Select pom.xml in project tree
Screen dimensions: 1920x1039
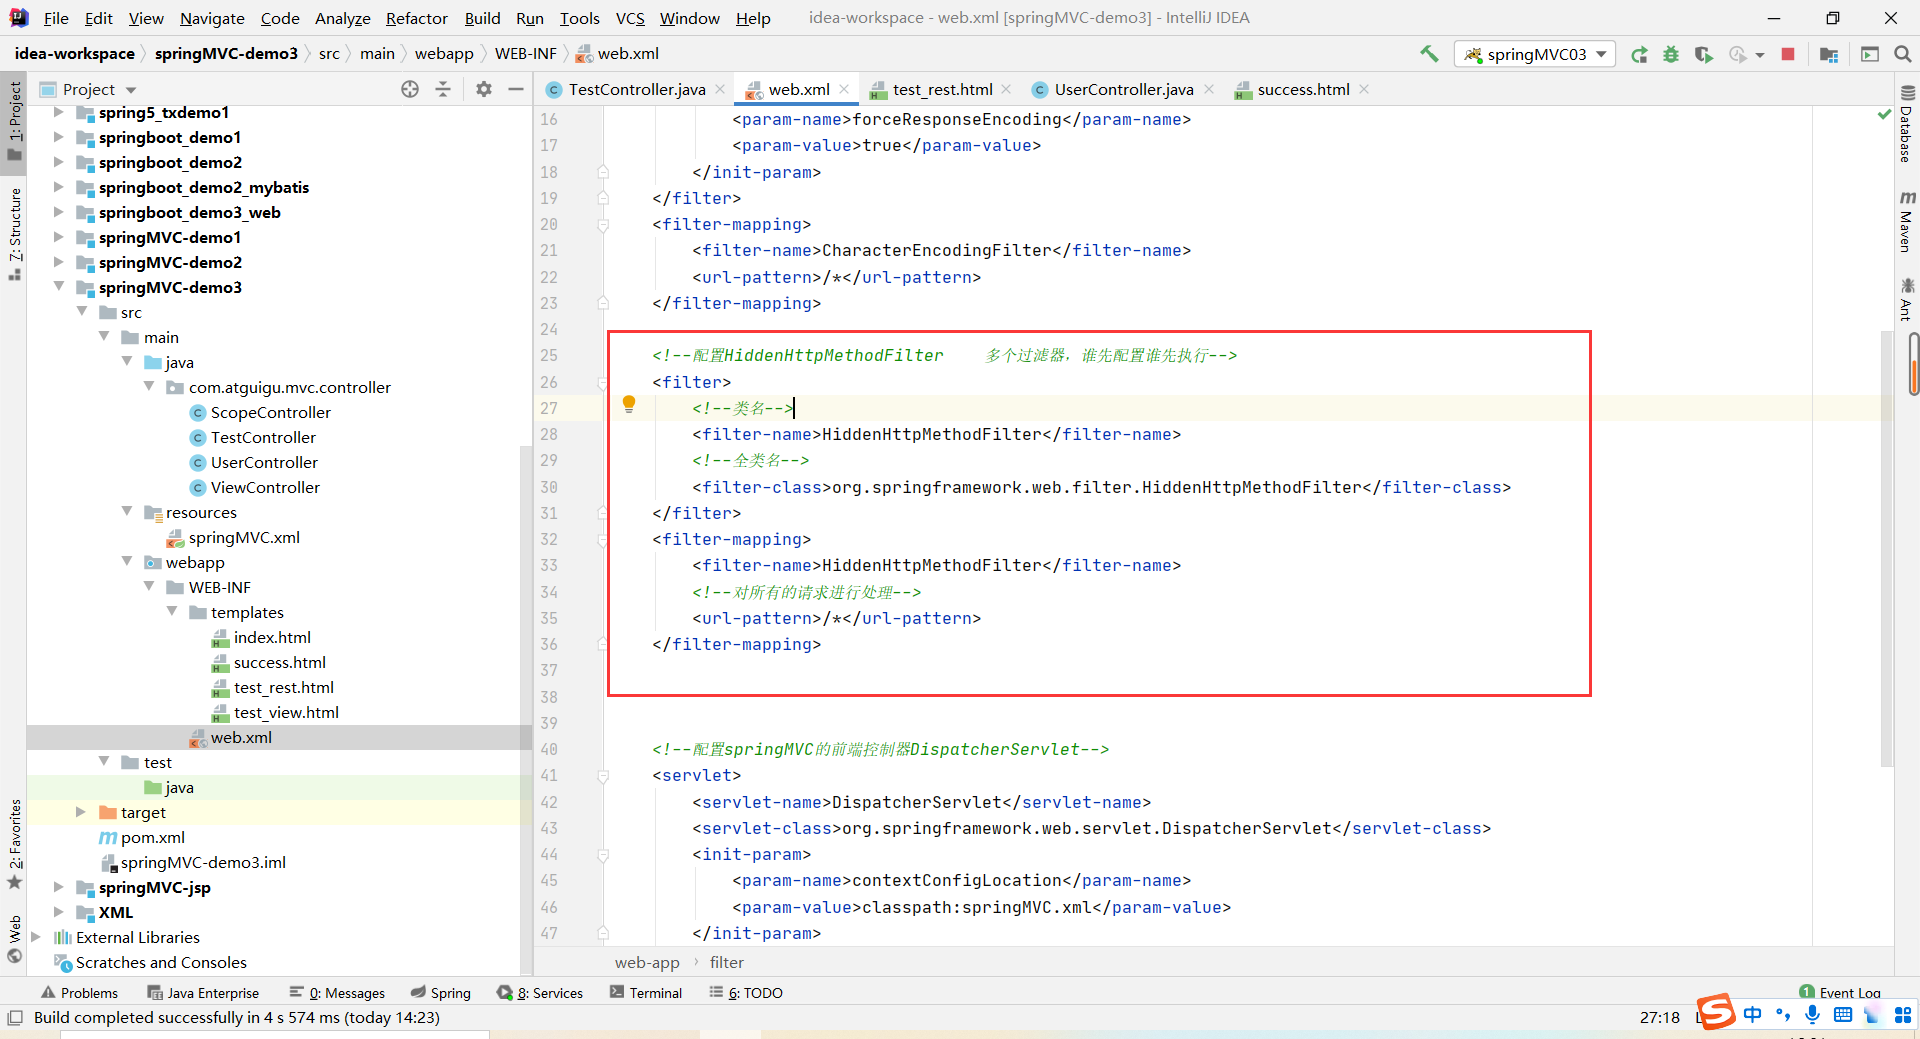[152, 837]
